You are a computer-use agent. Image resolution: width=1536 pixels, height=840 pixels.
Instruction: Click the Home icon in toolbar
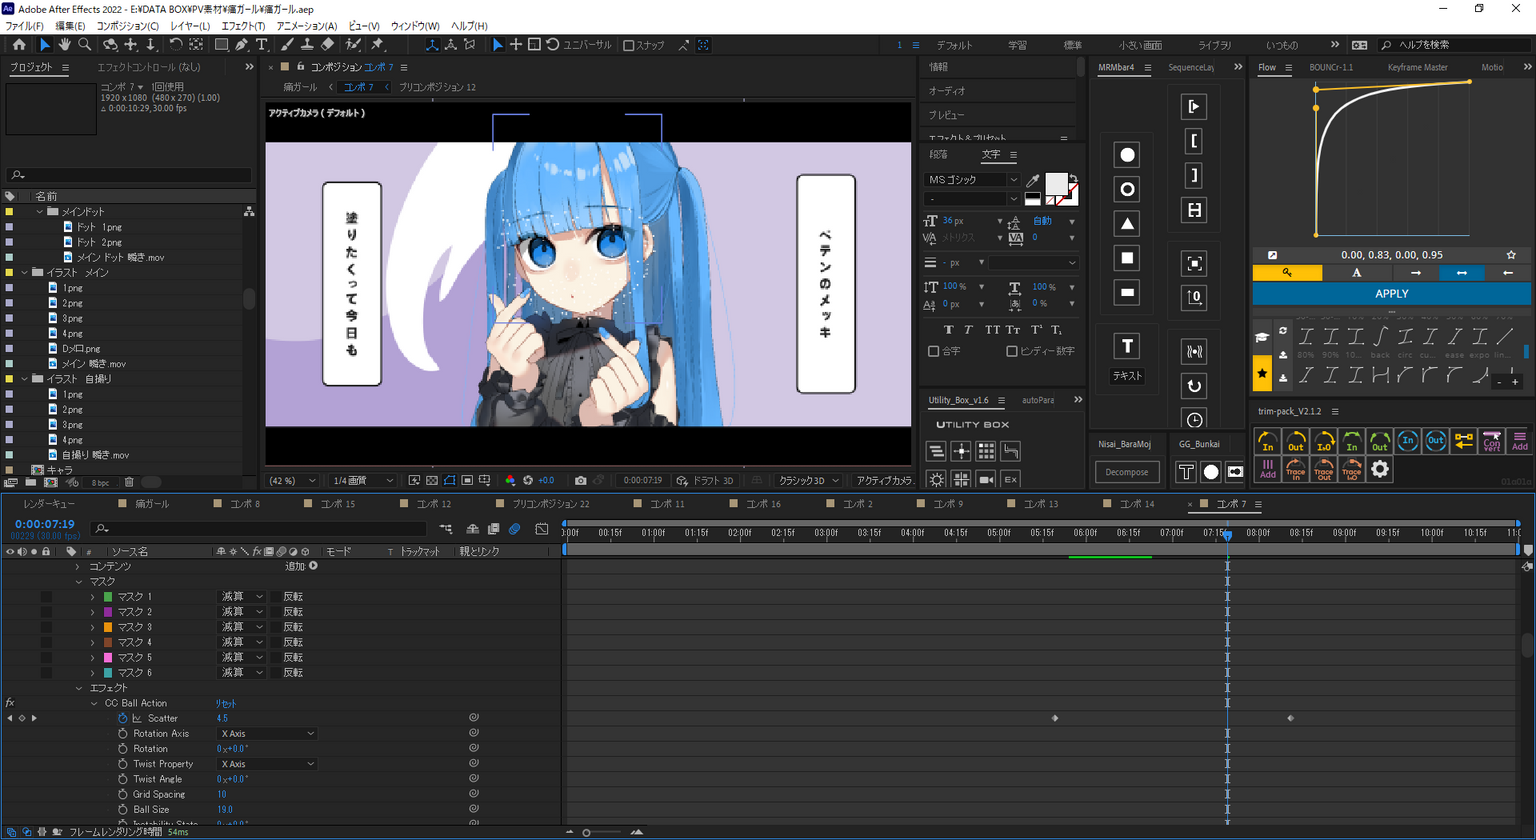pos(19,45)
